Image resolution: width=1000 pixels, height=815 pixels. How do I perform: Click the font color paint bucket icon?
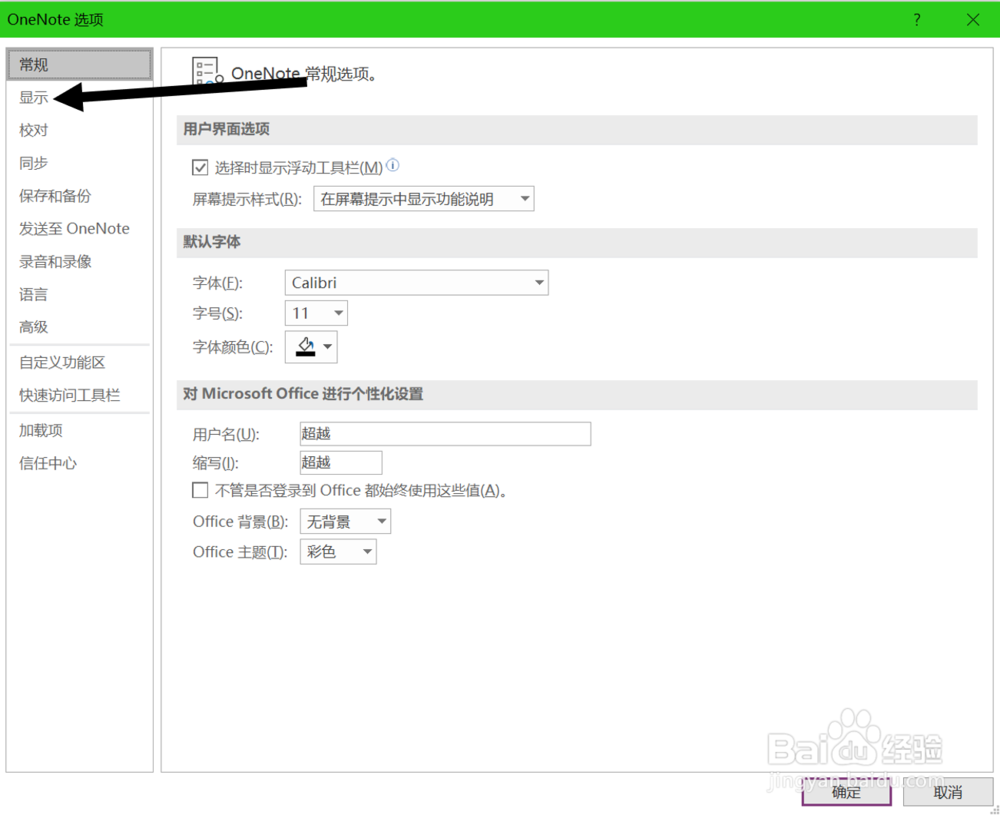pyautogui.click(x=305, y=347)
